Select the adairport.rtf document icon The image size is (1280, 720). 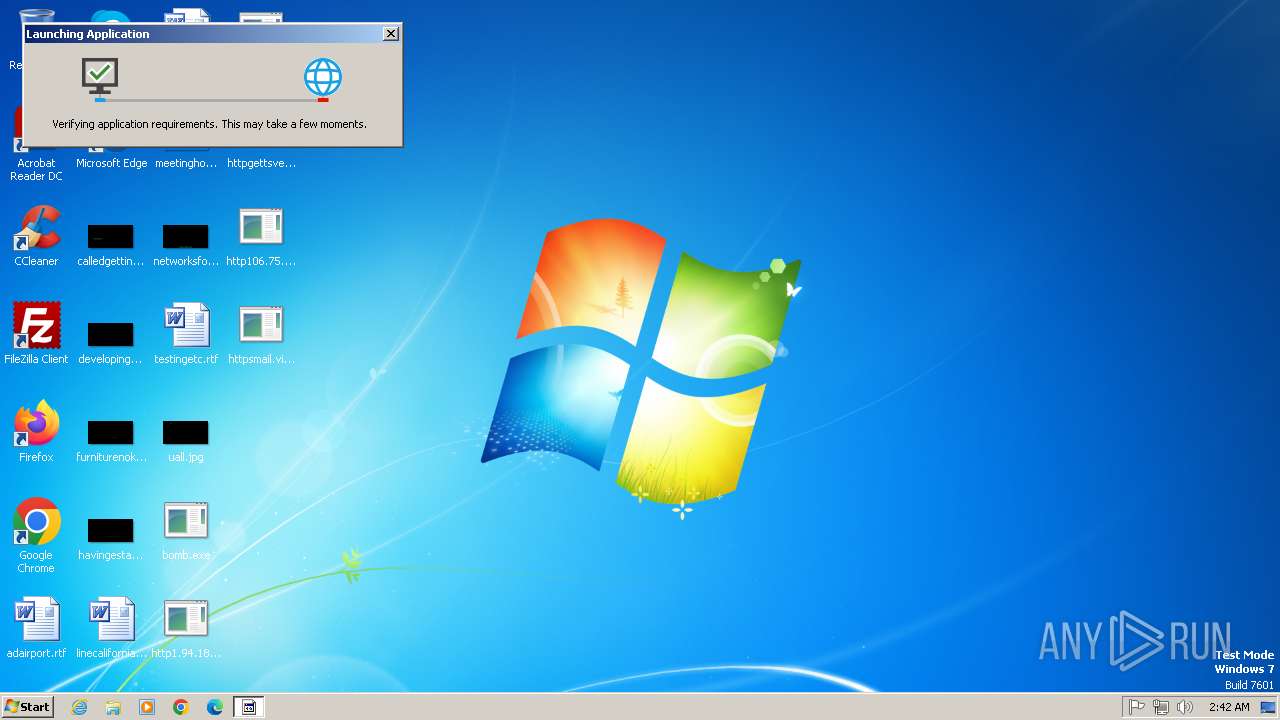click(36, 628)
